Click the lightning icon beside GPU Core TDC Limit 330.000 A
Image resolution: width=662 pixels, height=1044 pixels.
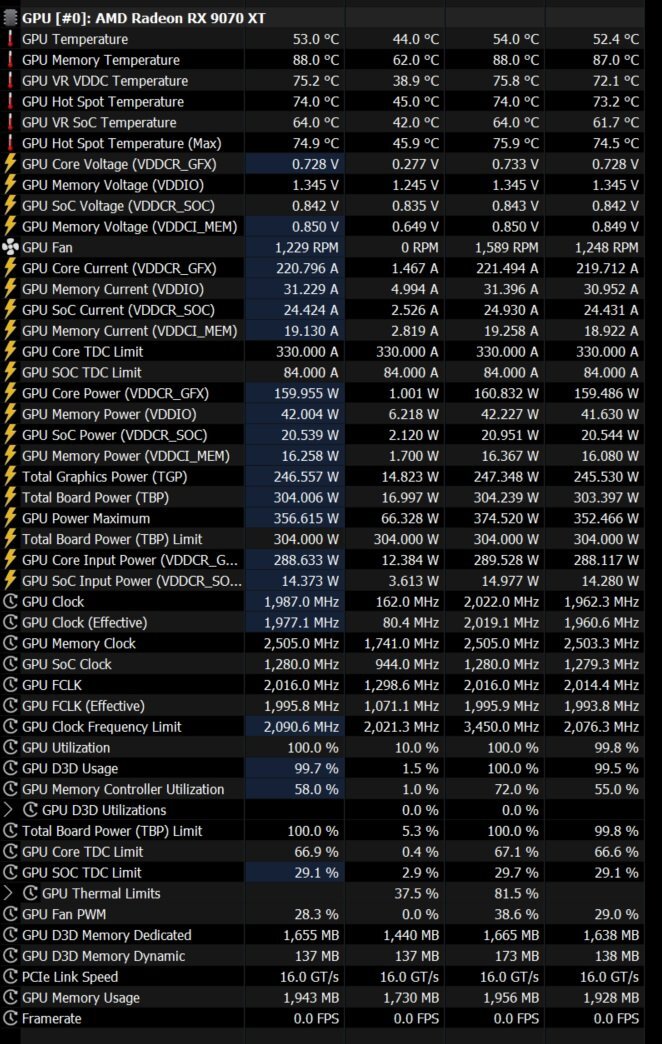[x=10, y=352]
